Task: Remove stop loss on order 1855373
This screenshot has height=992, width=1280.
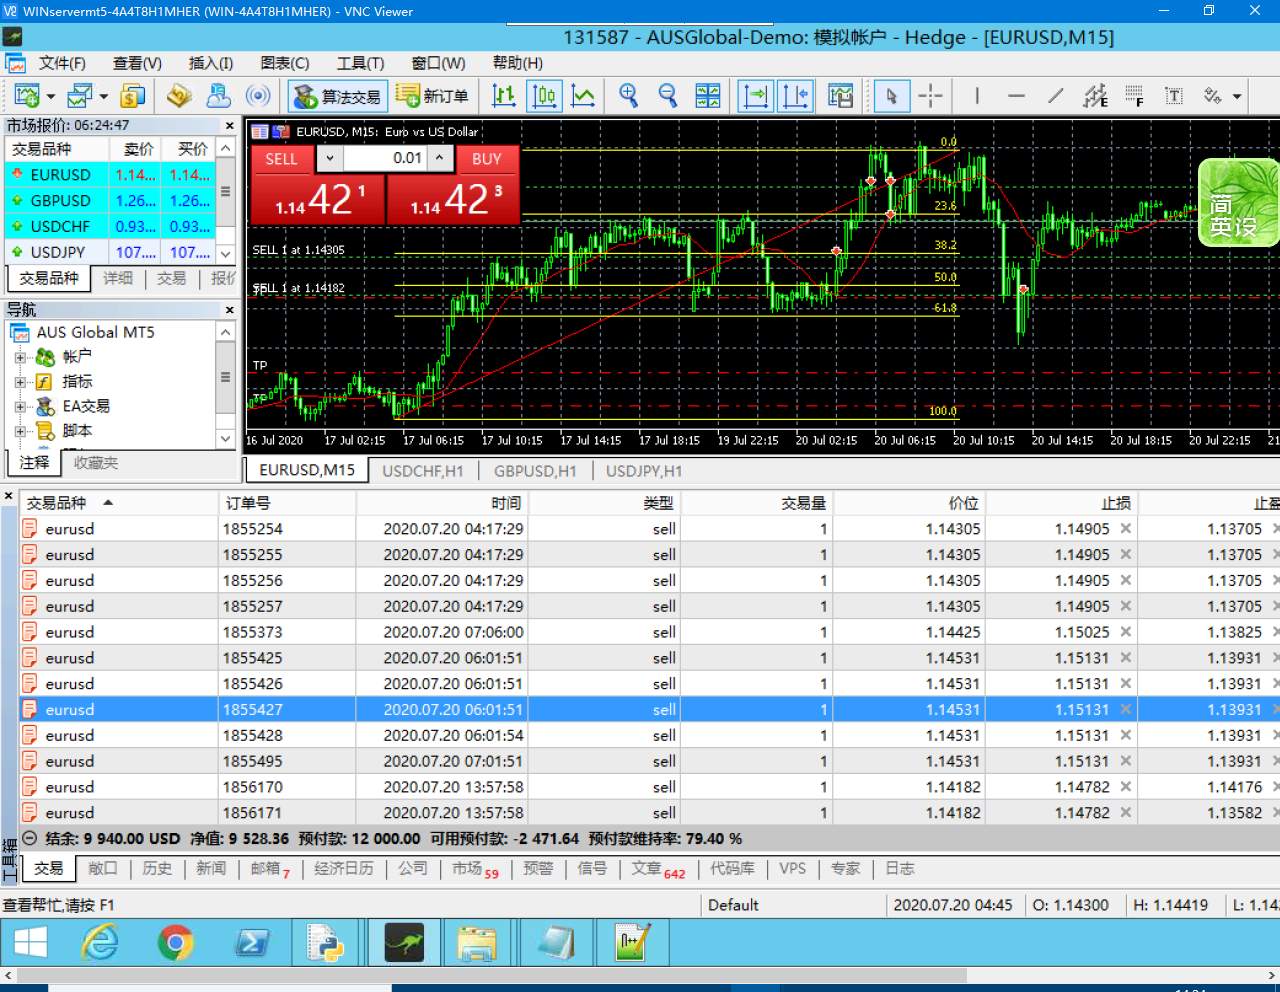Action: pyautogui.click(x=1125, y=632)
